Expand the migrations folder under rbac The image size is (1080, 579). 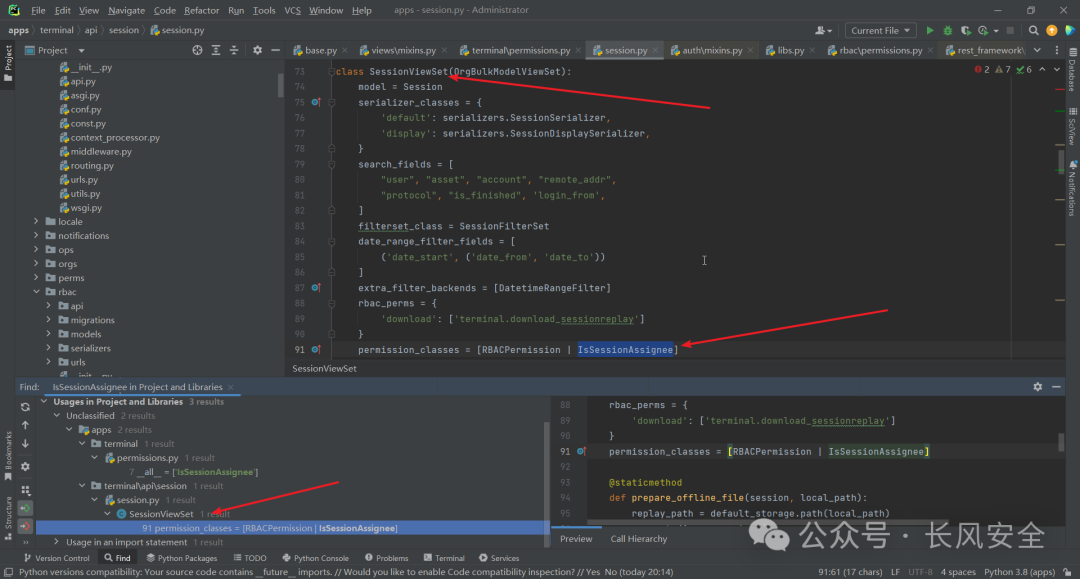pos(48,320)
